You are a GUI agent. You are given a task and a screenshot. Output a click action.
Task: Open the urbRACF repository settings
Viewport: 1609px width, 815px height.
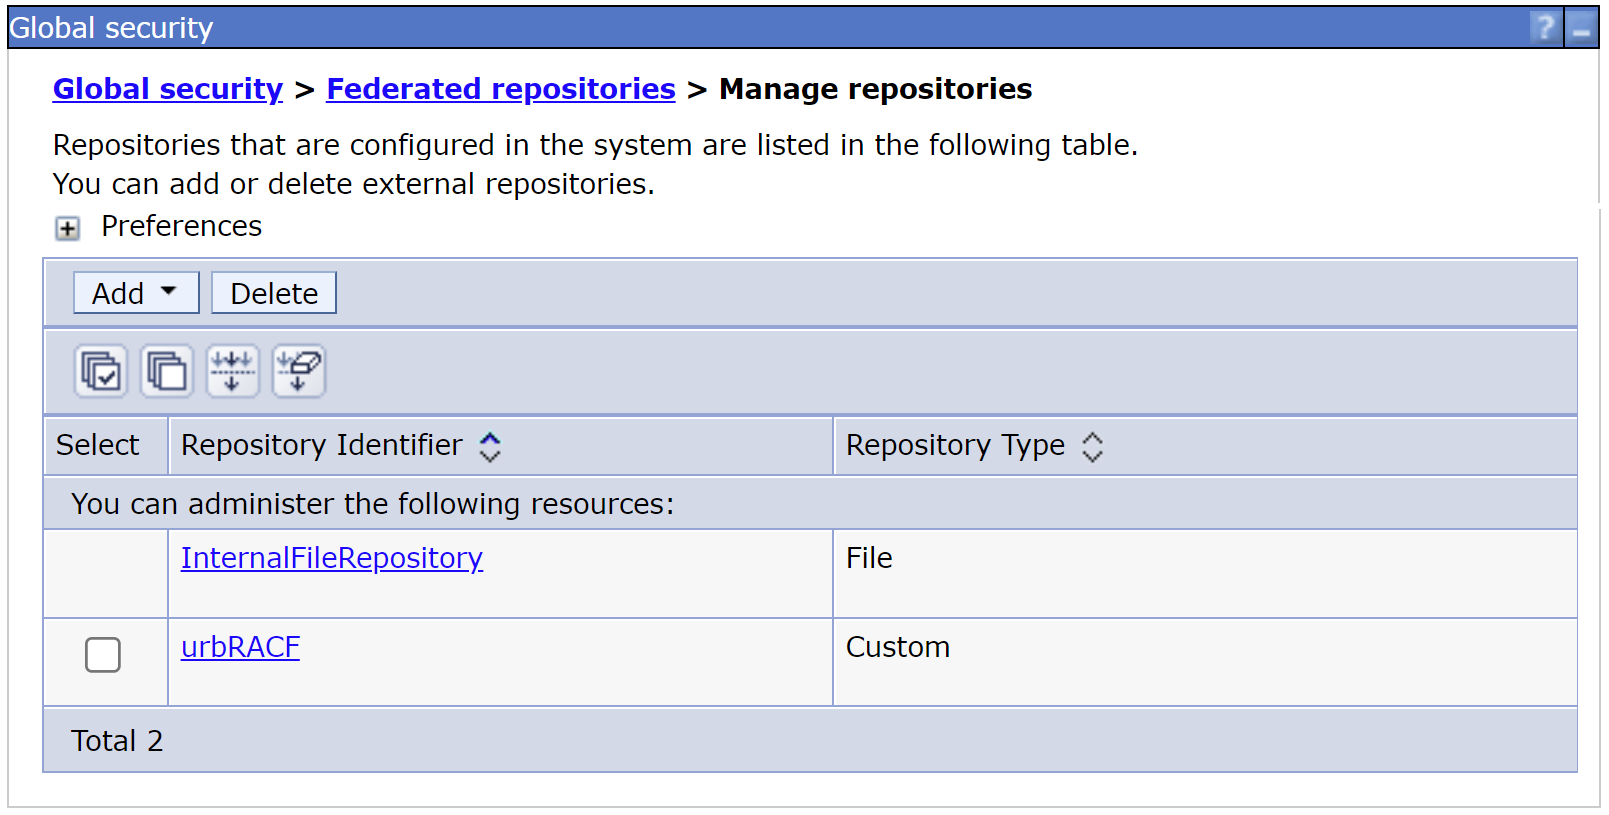point(240,647)
